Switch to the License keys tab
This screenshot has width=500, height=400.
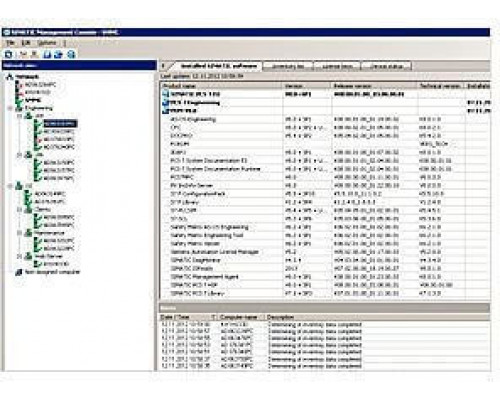(337, 66)
